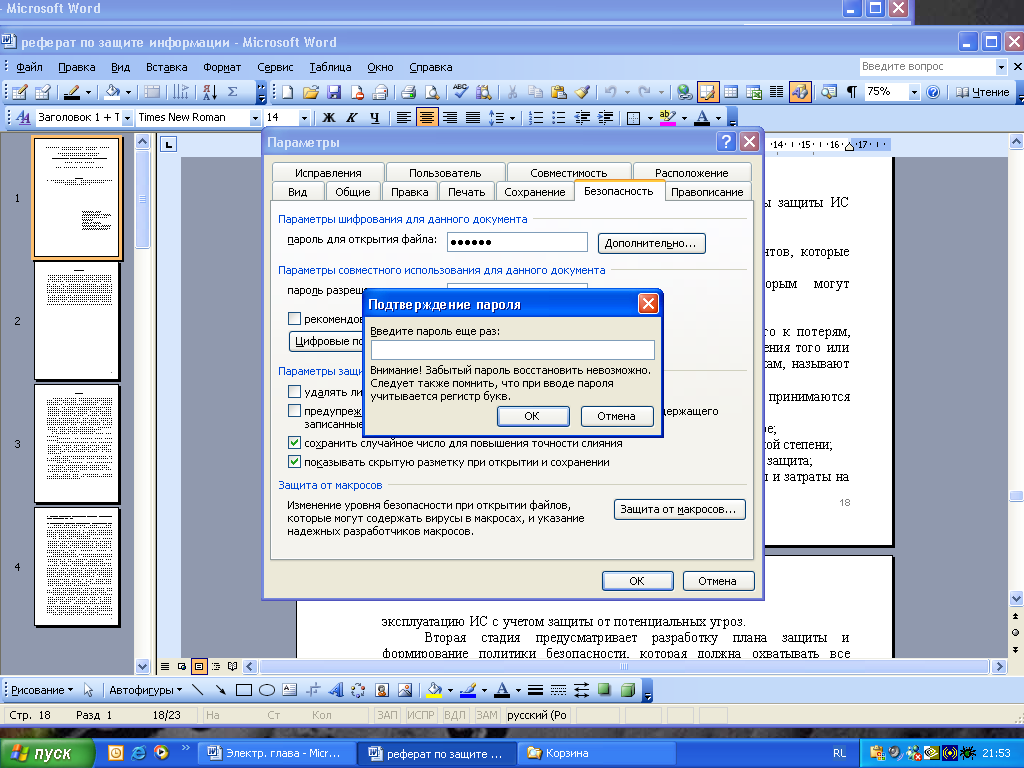Insert WordArt from the drawing toolbar

[x=336, y=690]
